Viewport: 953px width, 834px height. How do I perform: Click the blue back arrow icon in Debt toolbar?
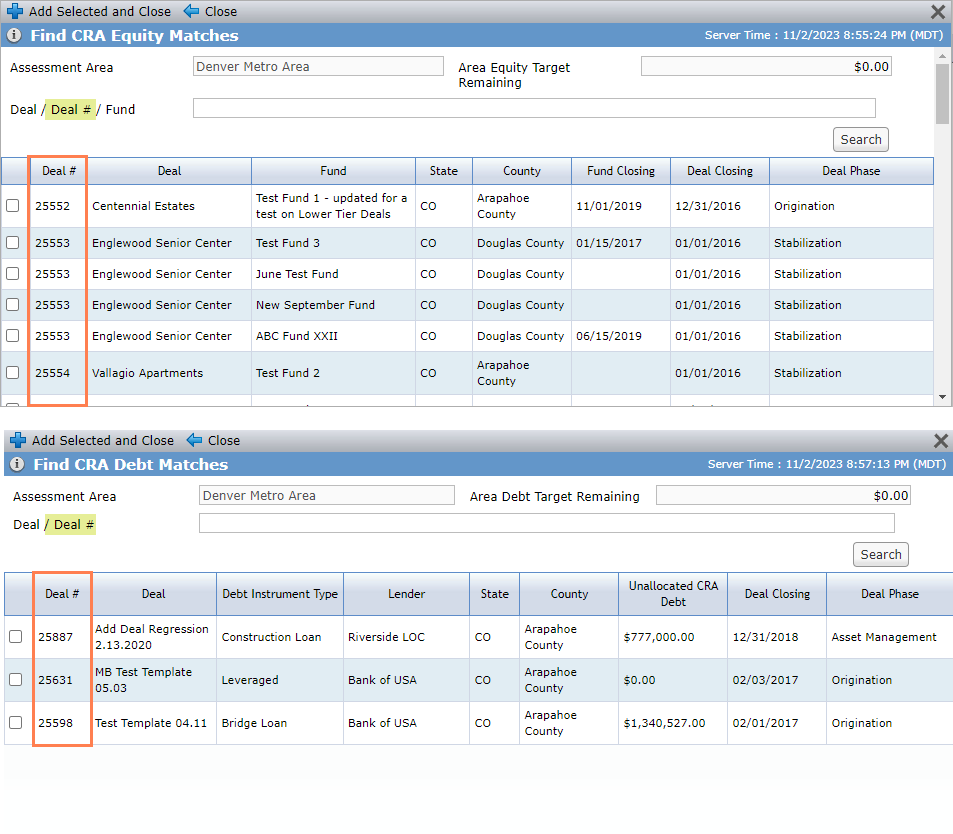(x=194, y=439)
